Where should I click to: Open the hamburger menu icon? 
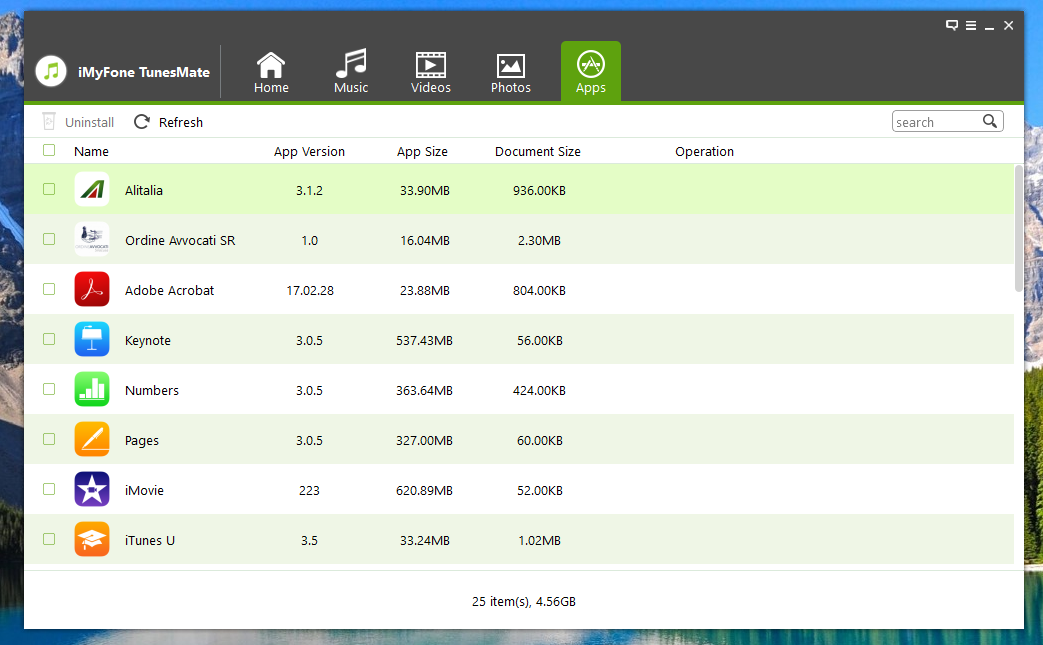(971, 25)
